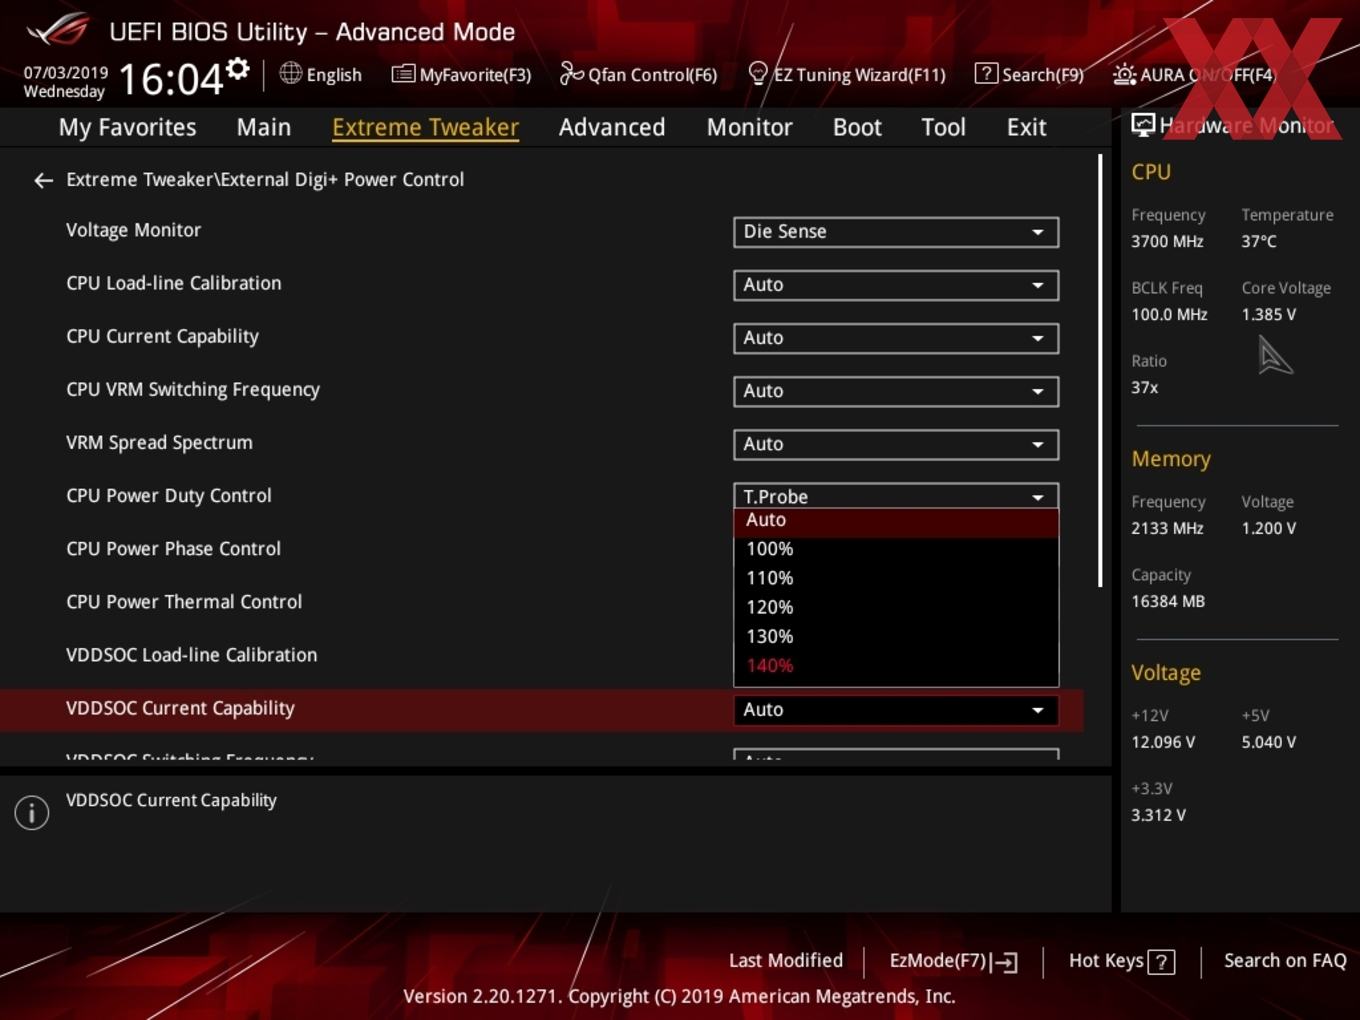Viewport: 1360px width, 1020px height.
Task: Select the 110% option
Action: pyautogui.click(x=896, y=578)
